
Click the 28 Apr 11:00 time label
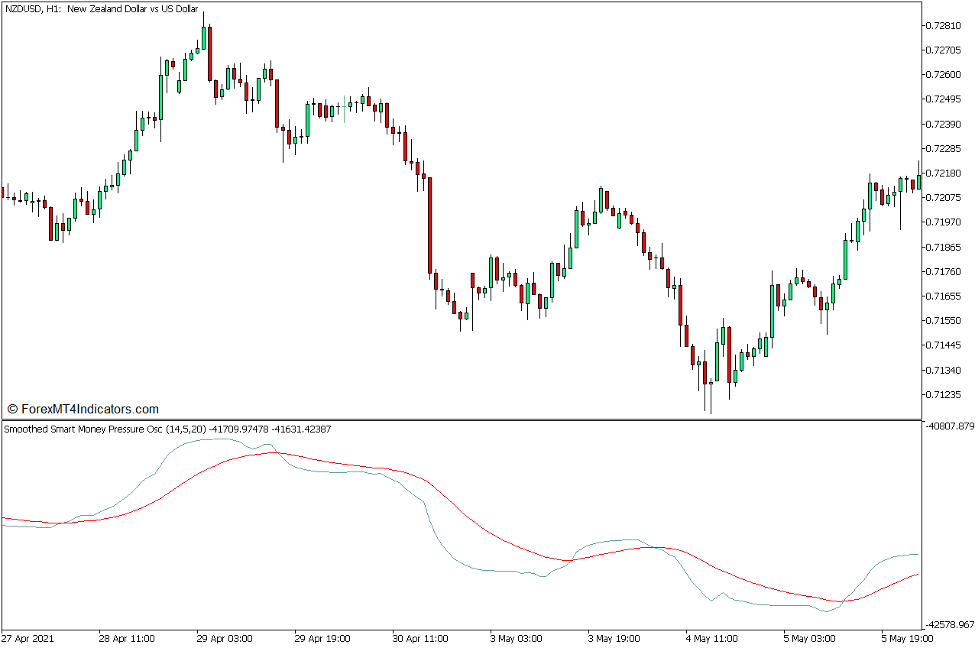pyautogui.click(x=128, y=638)
